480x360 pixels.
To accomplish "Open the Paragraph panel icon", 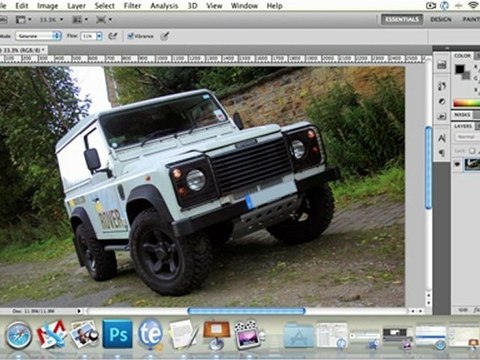I will point(442,153).
